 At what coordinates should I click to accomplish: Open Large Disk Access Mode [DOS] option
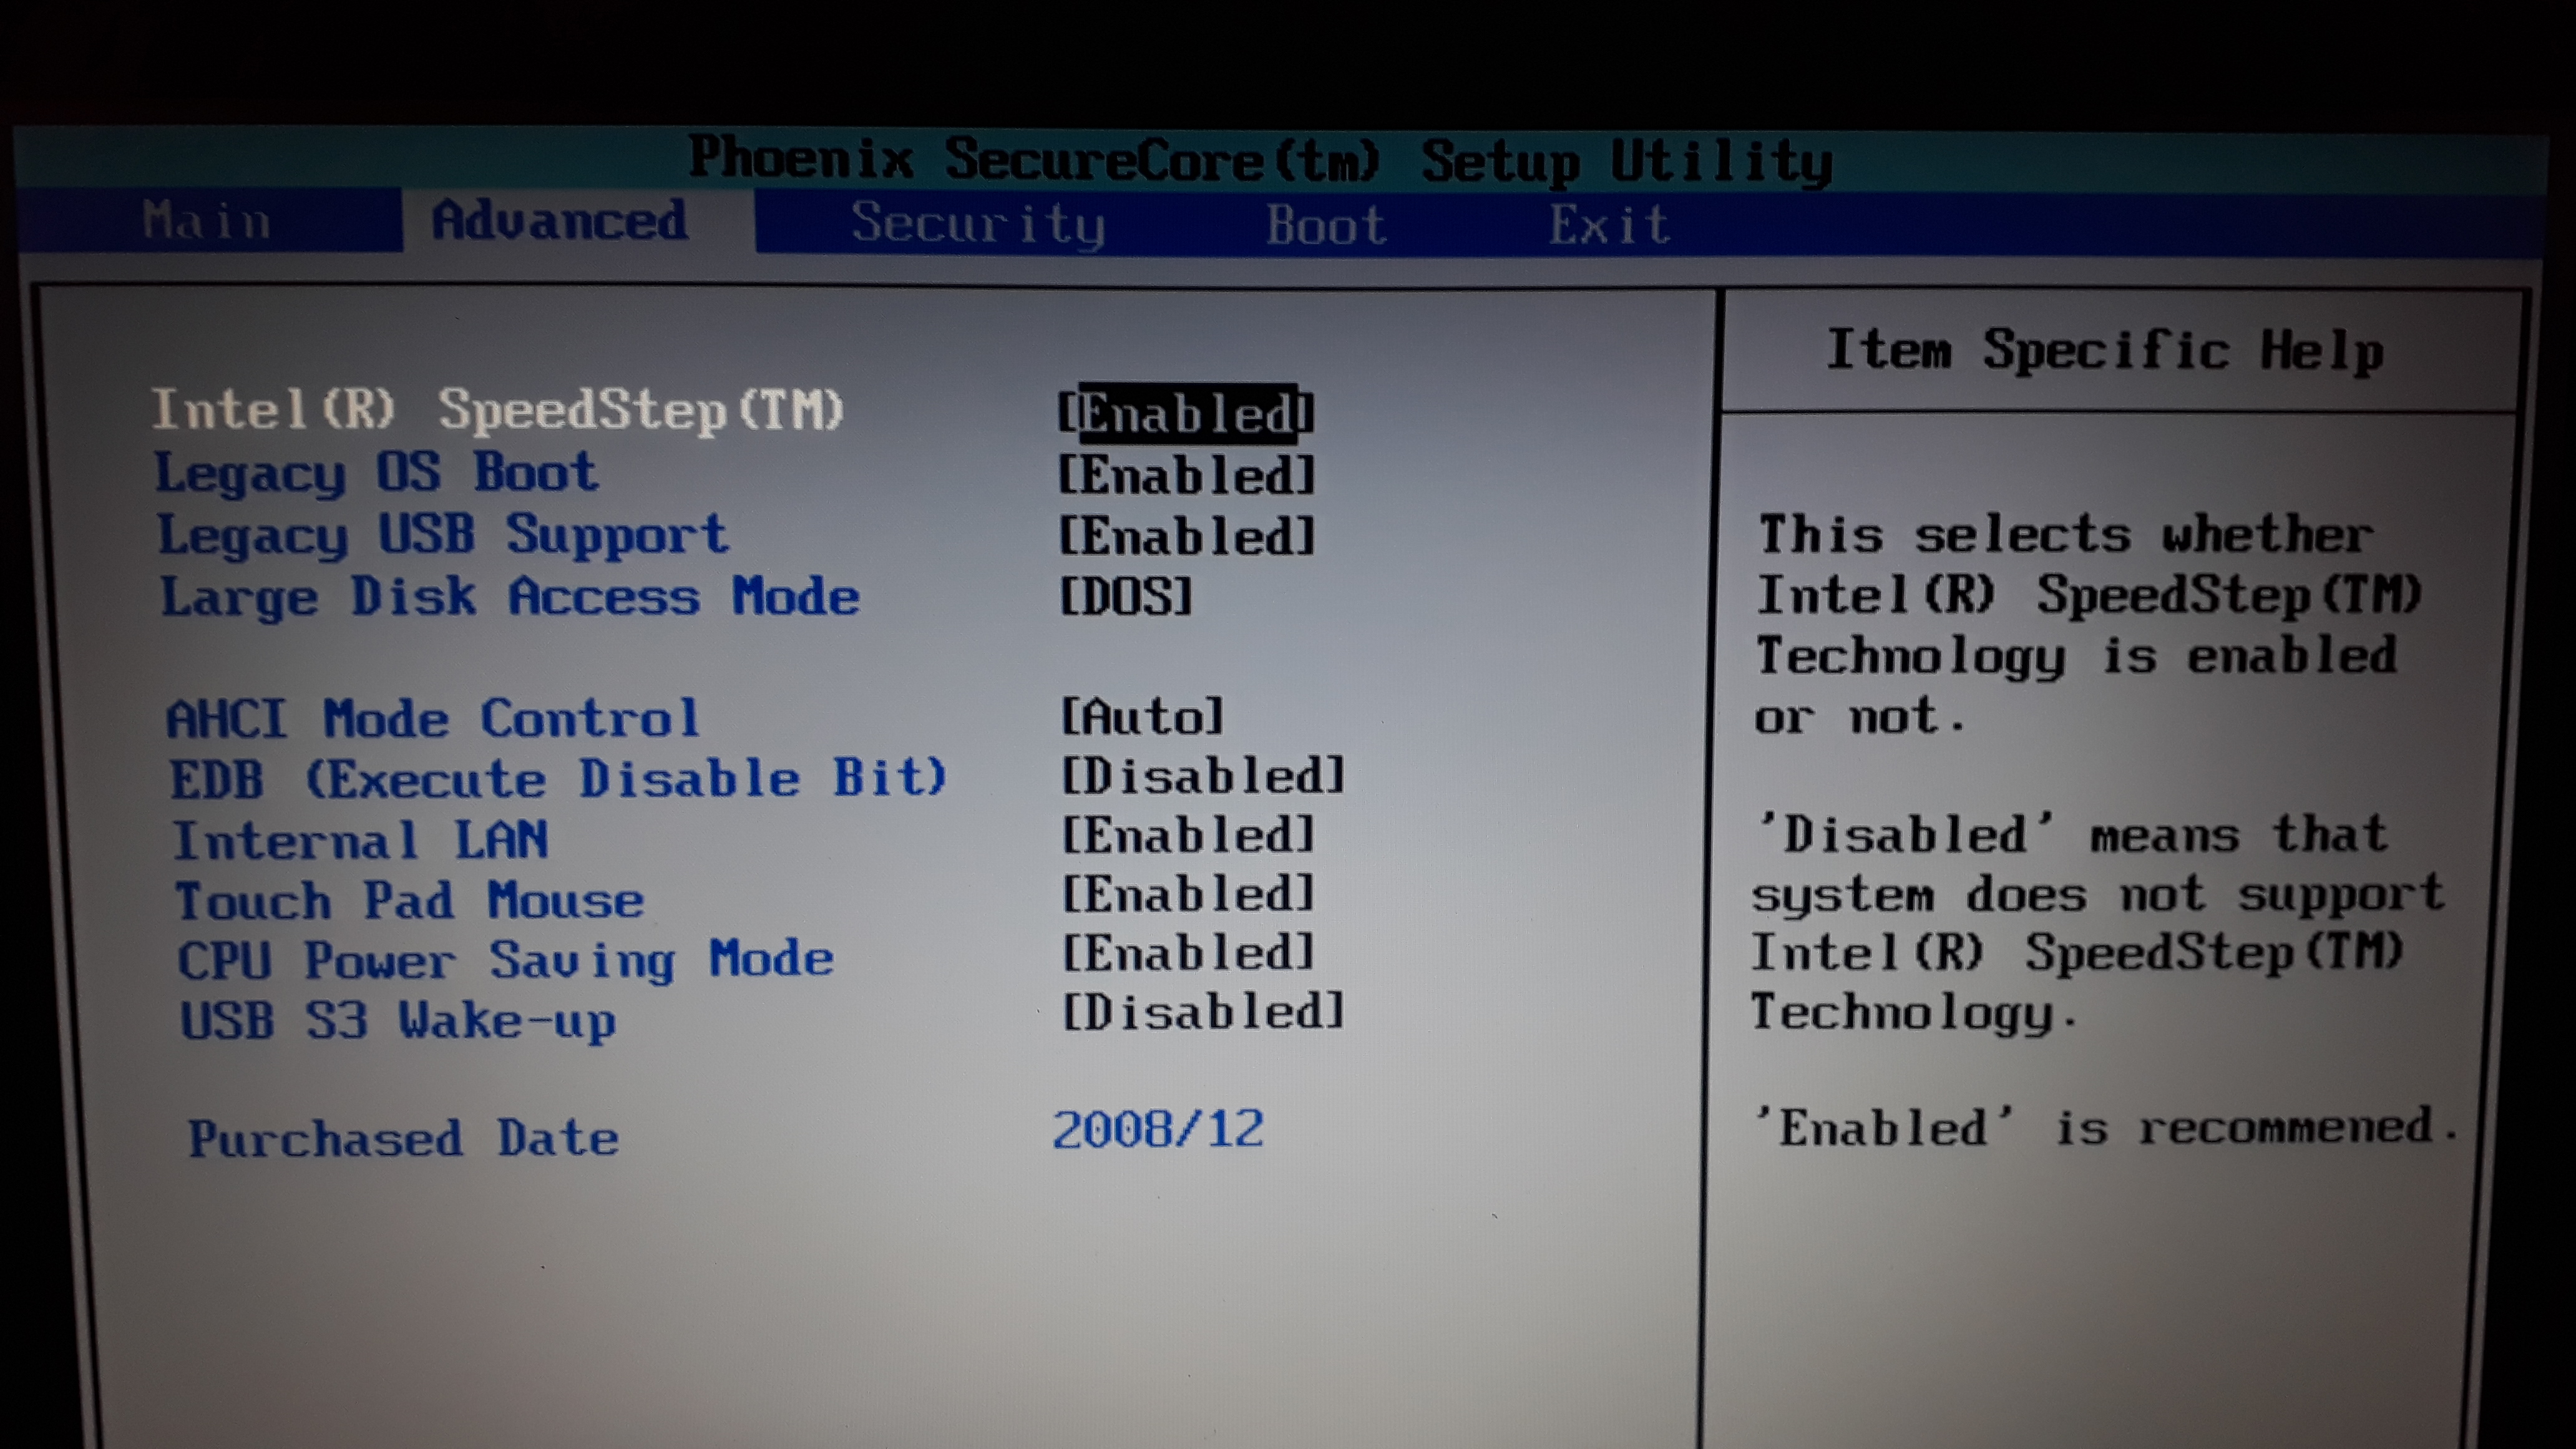pyautogui.click(x=1126, y=596)
